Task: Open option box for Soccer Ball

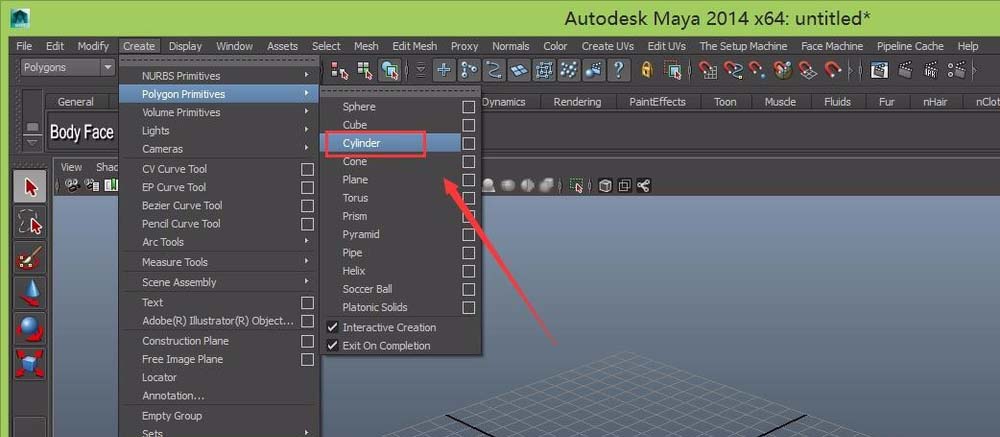Action: (469, 289)
